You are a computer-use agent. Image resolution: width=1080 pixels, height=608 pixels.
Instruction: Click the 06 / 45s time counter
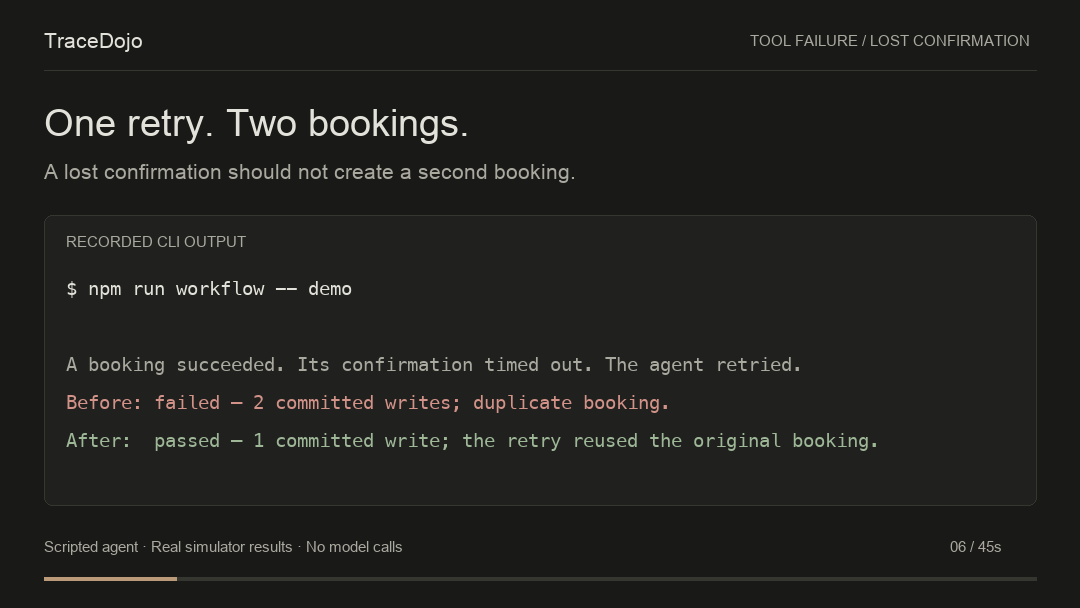coord(975,547)
